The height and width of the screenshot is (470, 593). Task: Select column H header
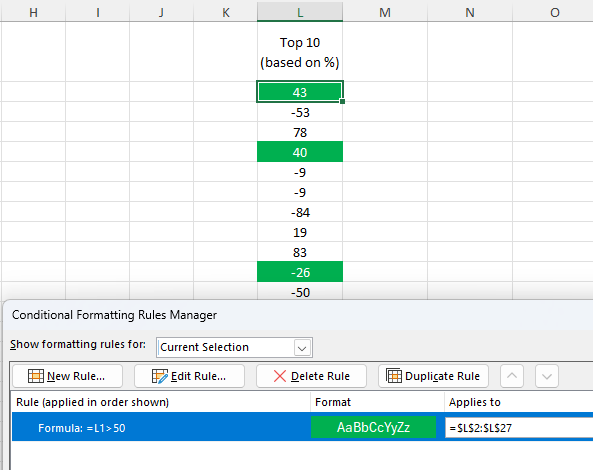(x=33, y=12)
